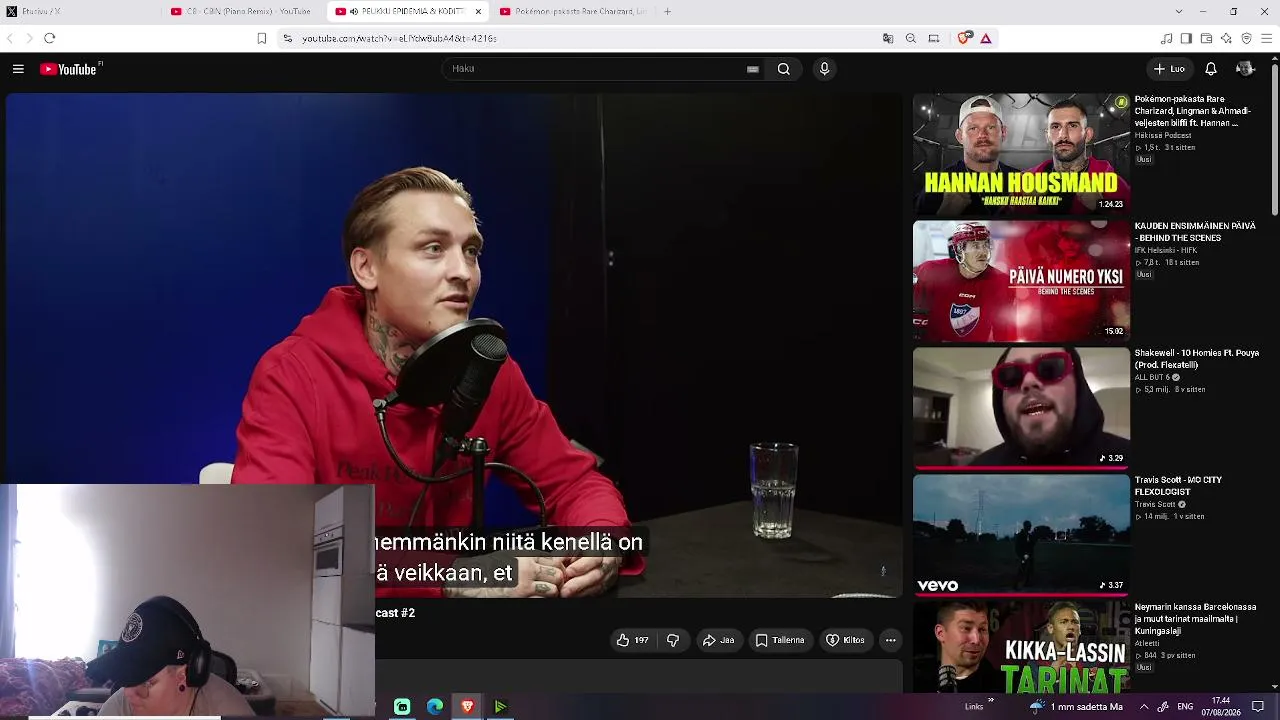The image size is (1280, 720).
Task: Open Päivä Numero Yksi video thumbnail
Action: coord(1021,281)
